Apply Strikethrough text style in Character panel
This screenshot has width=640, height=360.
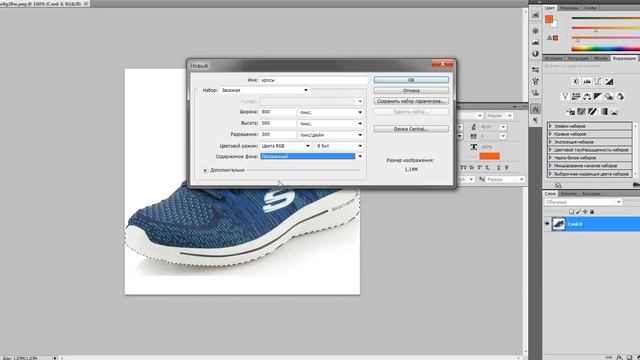coord(507,168)
